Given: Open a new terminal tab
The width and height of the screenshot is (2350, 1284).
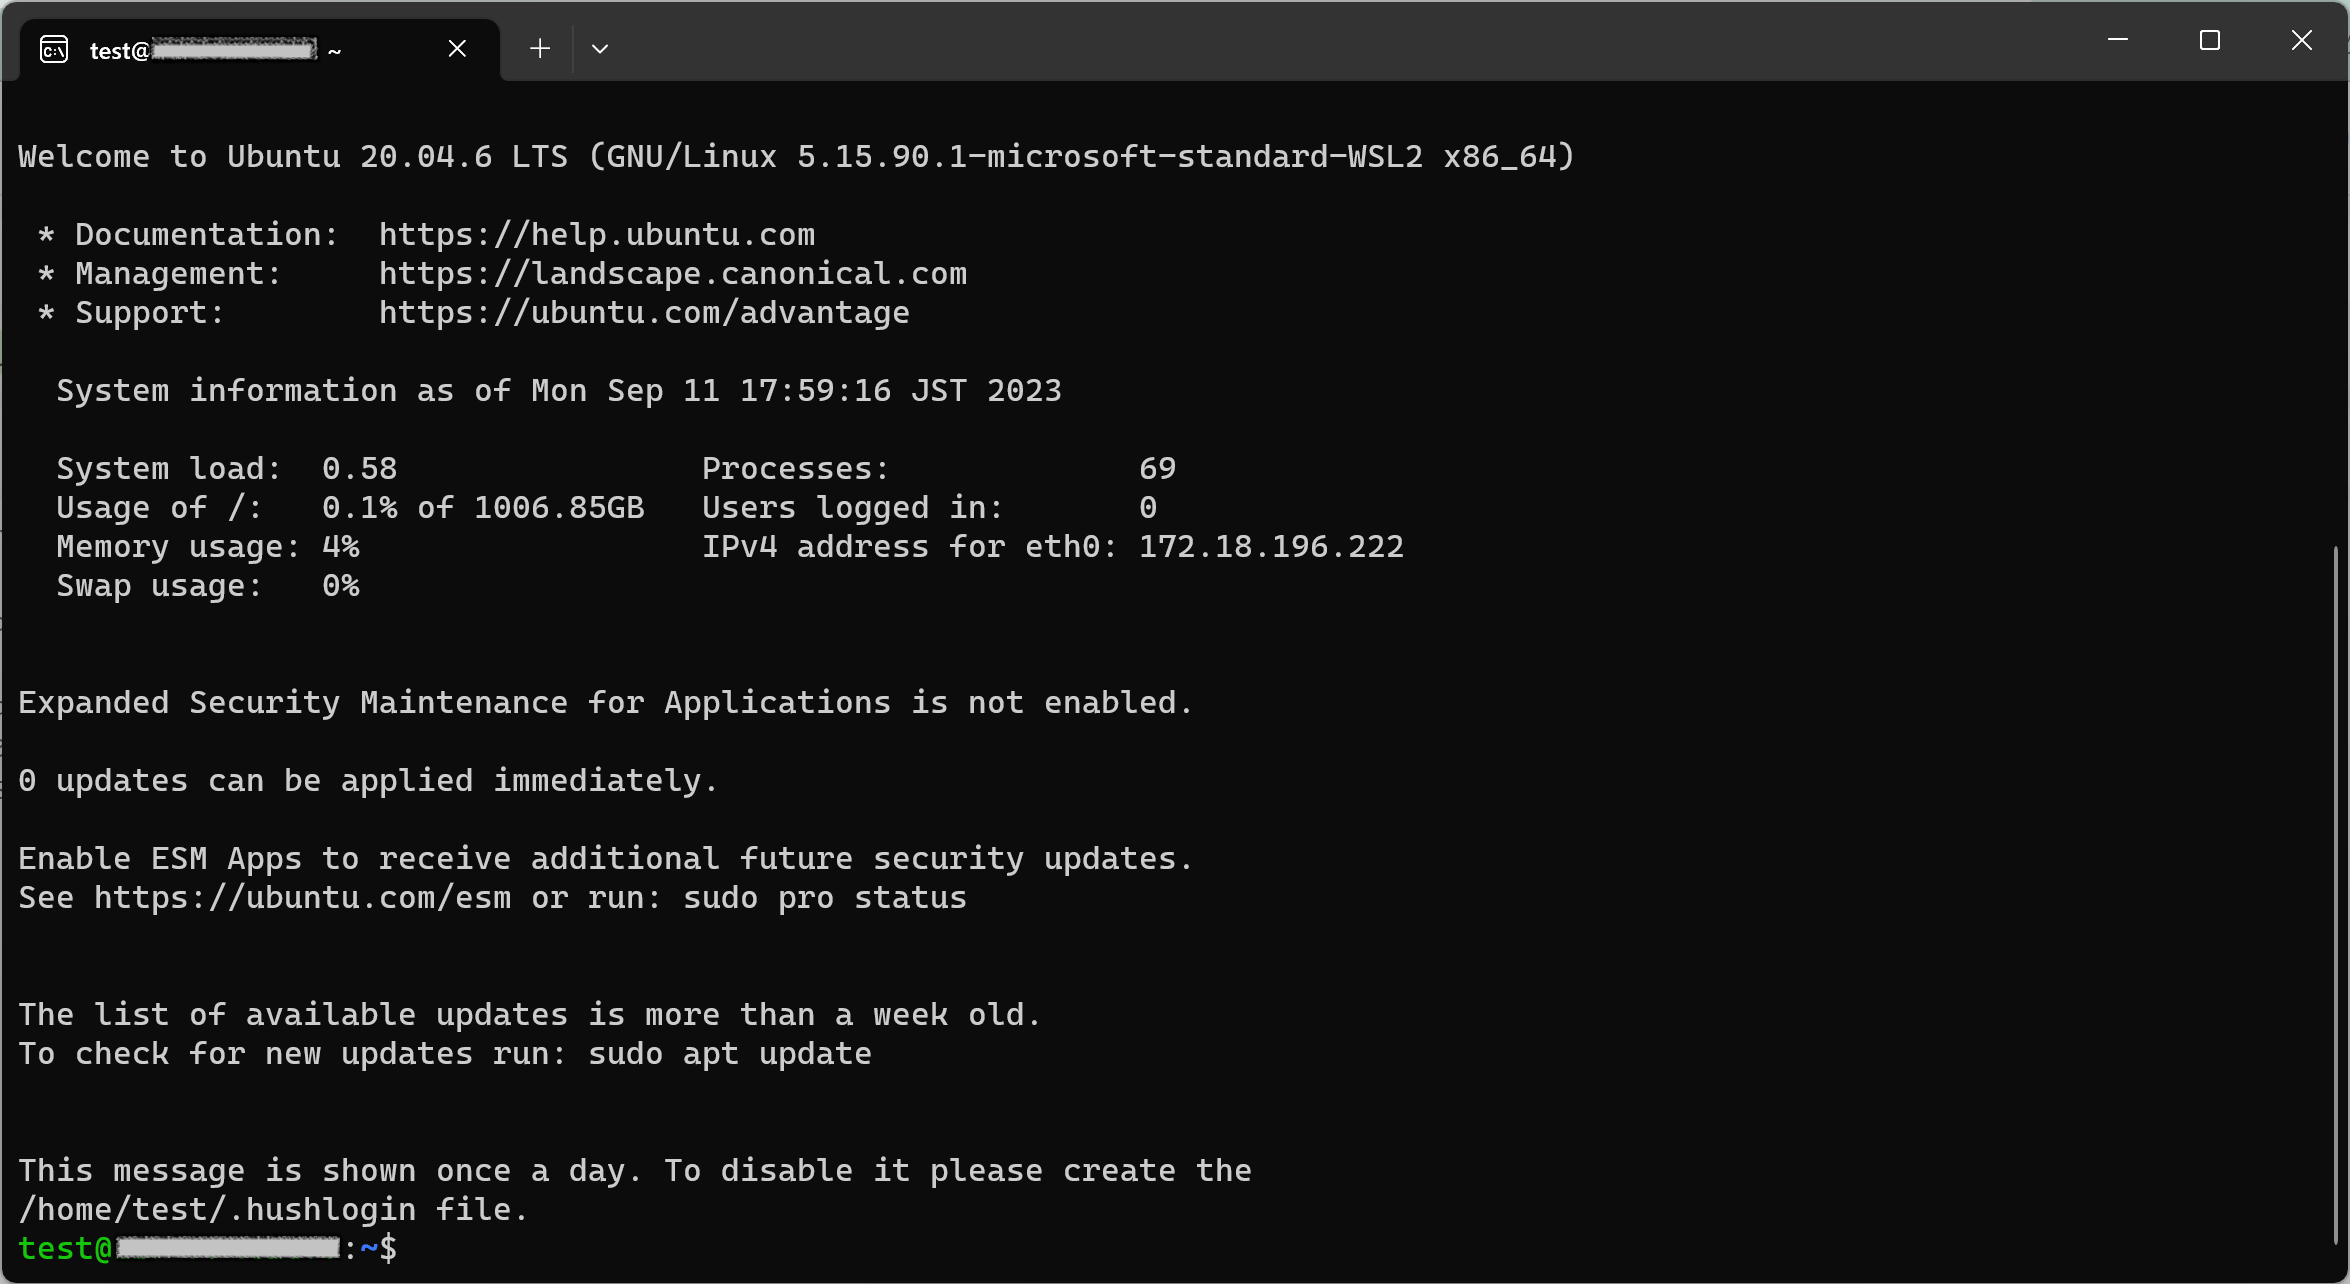Looking at the screenshot, I should pos(539,48).
